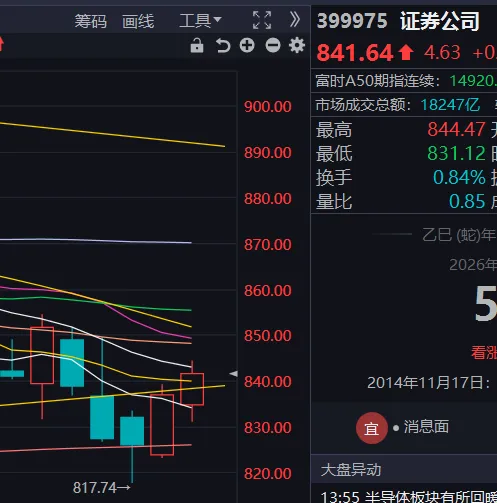
Task: Click the price change value 4.63
Action: click(x=442, y=52)
